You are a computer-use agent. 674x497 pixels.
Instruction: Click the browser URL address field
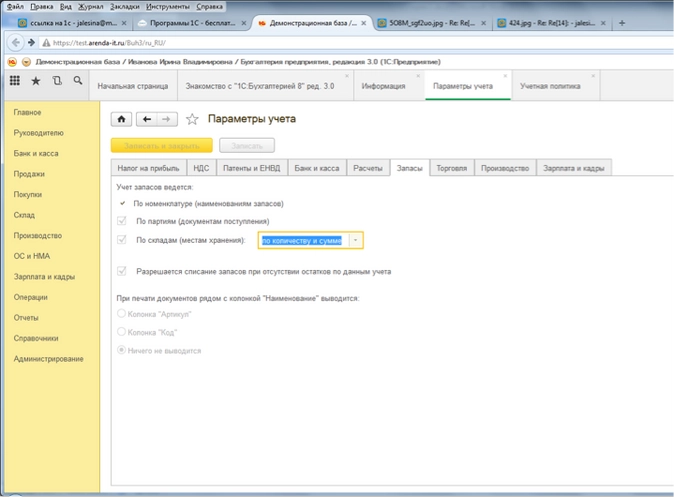[x=300, y=43]
